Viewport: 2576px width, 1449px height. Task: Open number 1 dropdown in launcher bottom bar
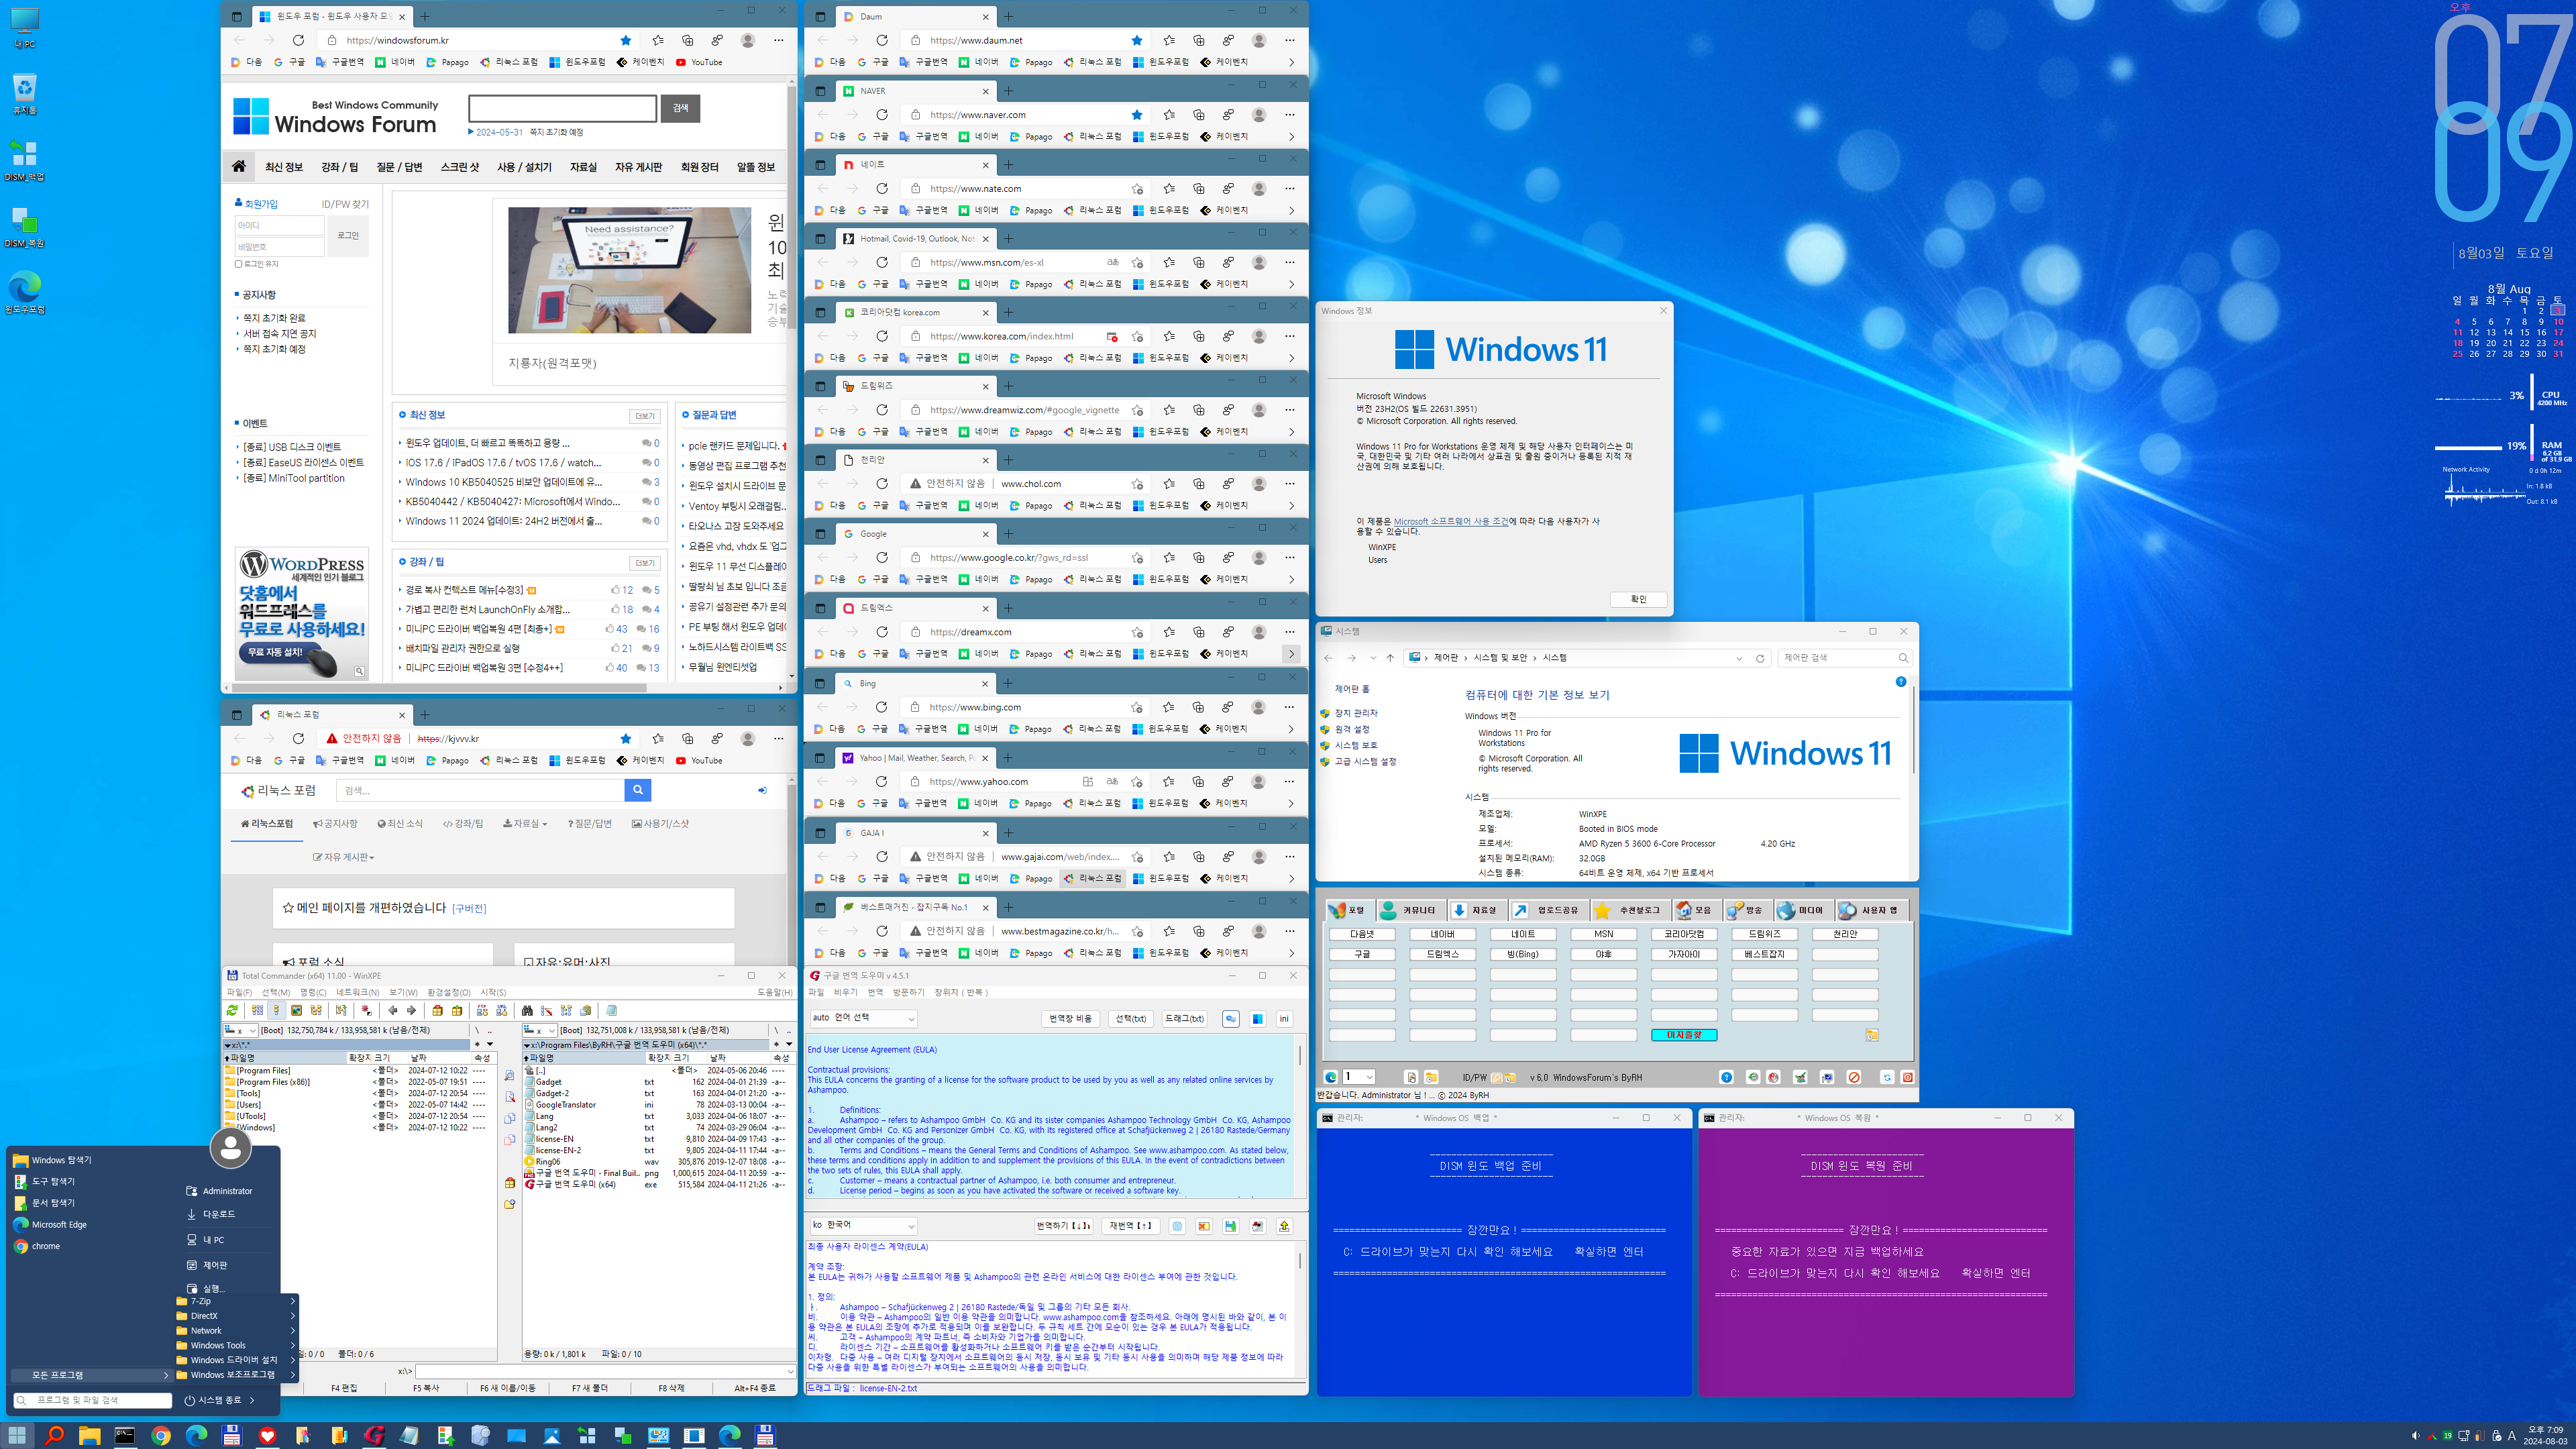click(x=1359, y=1077)
